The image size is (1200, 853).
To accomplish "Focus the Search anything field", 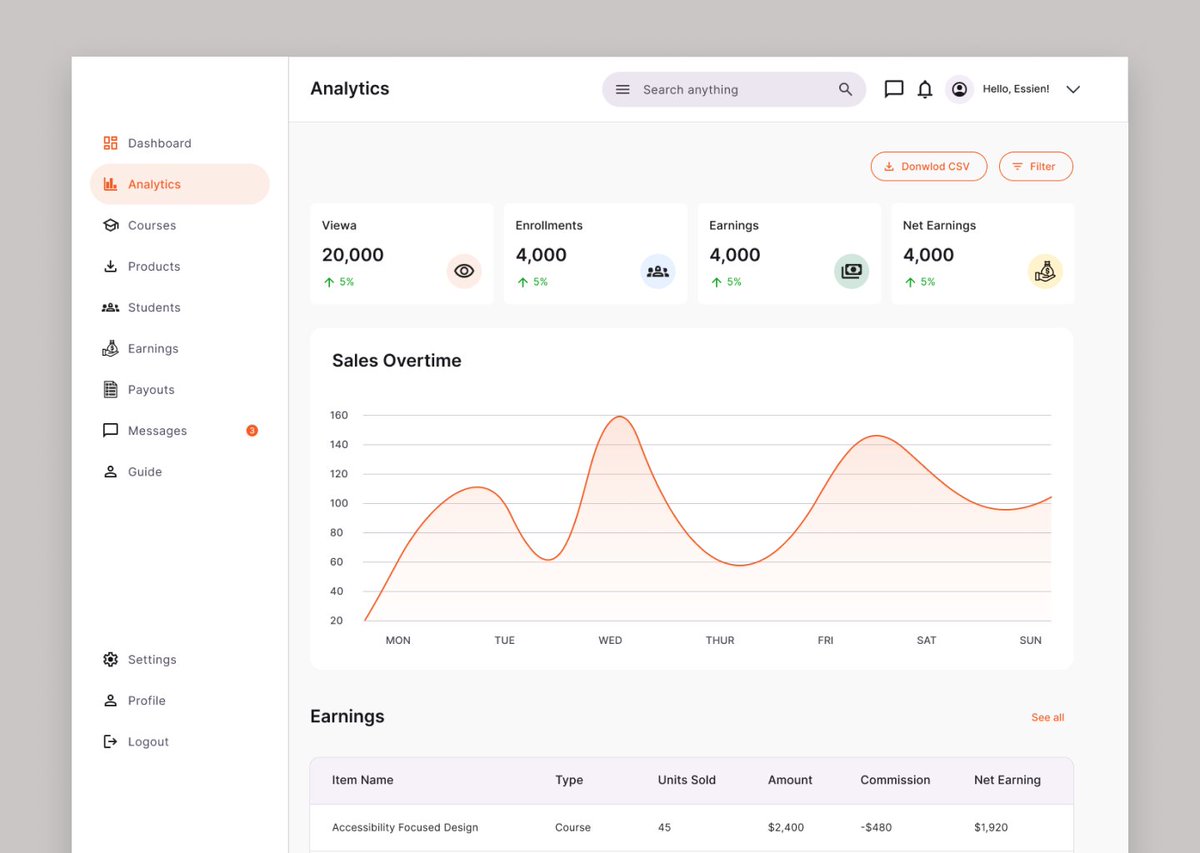I will pos(734,89).
